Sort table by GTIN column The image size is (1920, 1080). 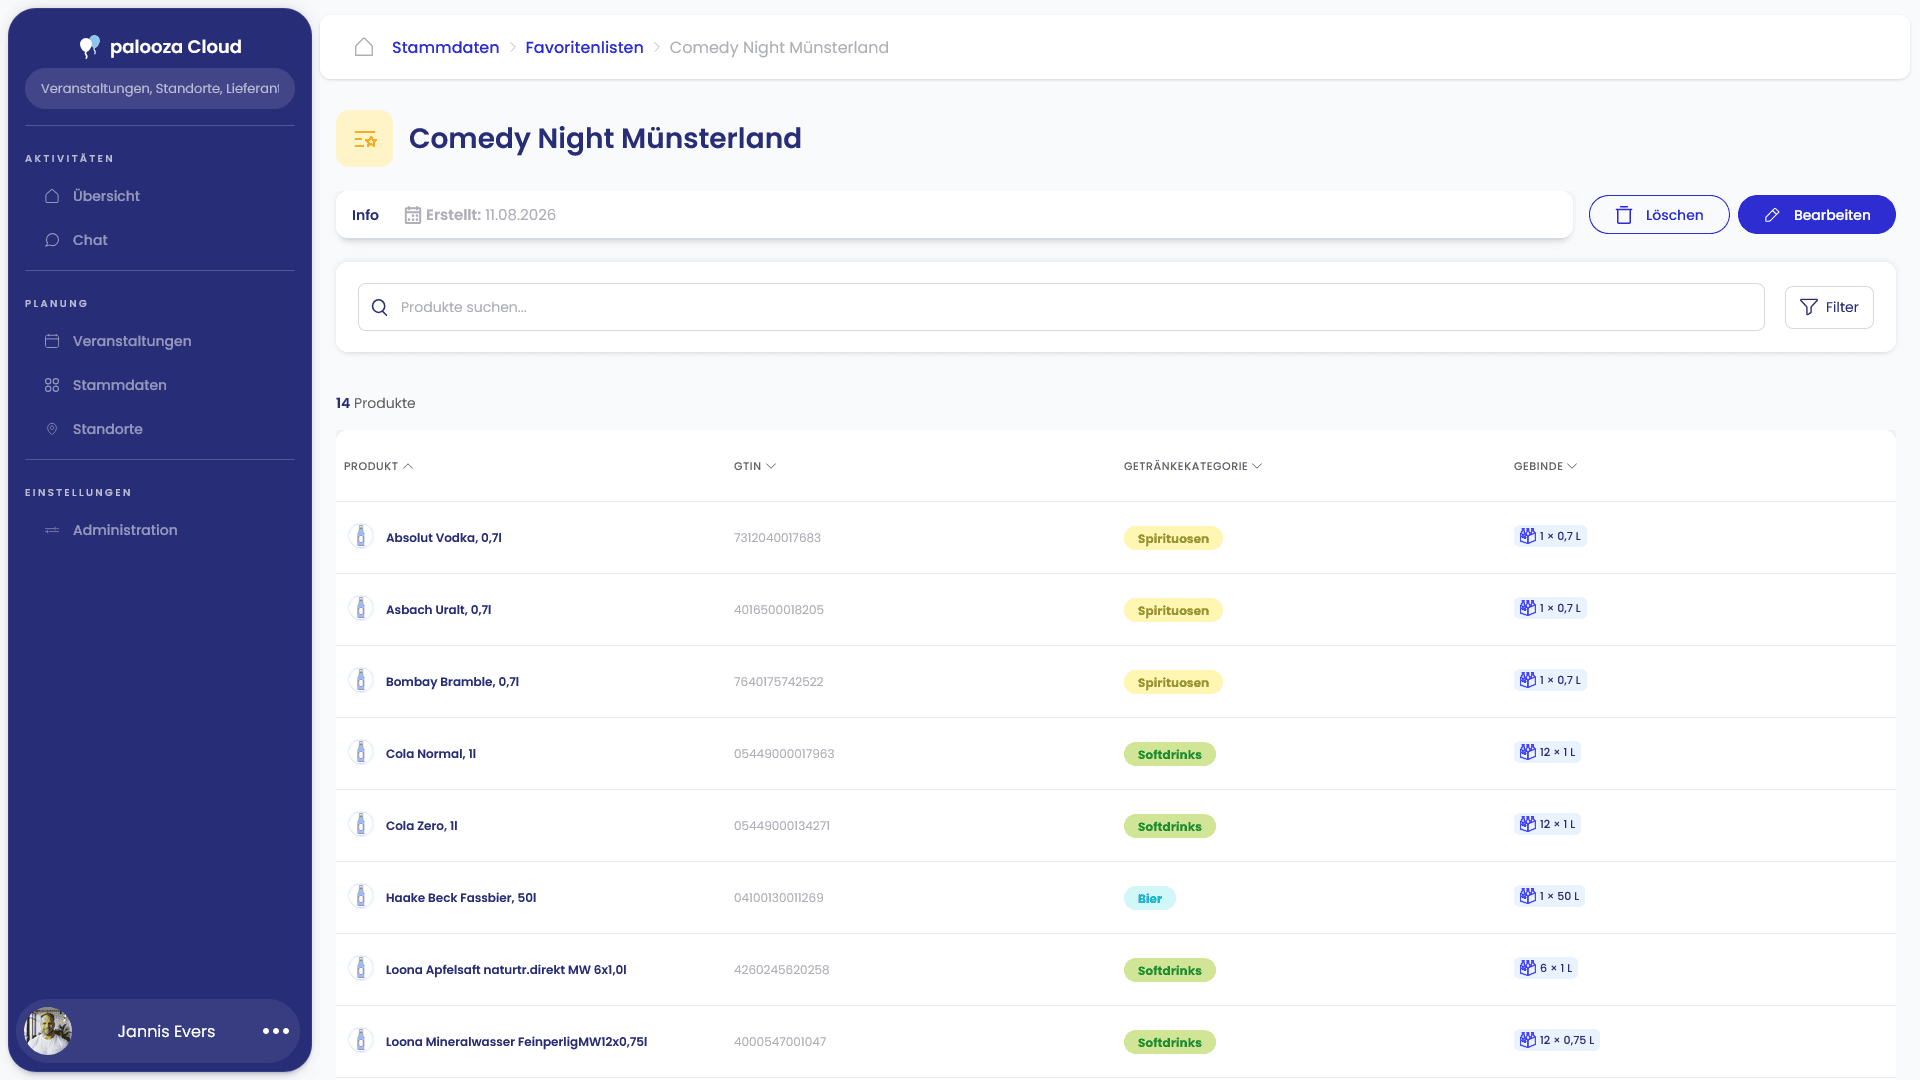coord(755,466)
